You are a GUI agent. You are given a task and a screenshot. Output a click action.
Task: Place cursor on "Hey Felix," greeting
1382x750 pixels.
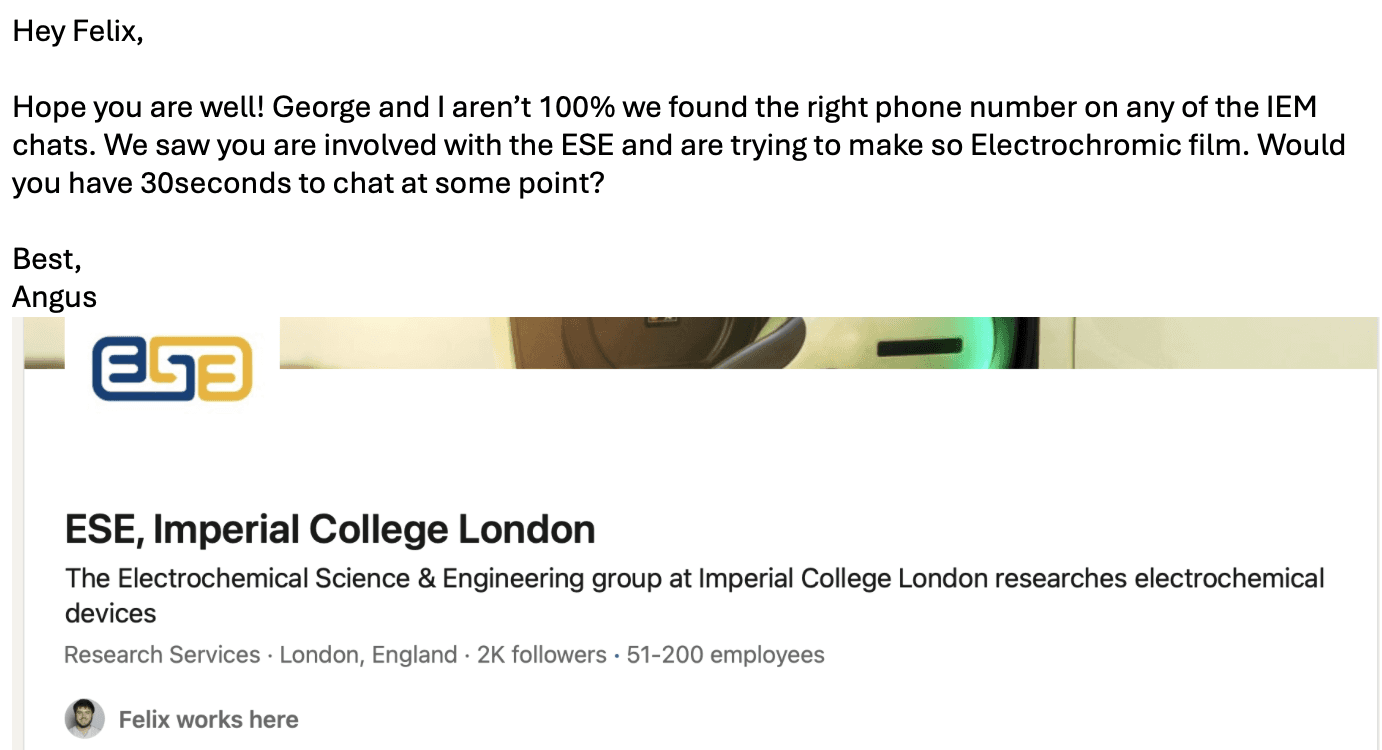78,31
